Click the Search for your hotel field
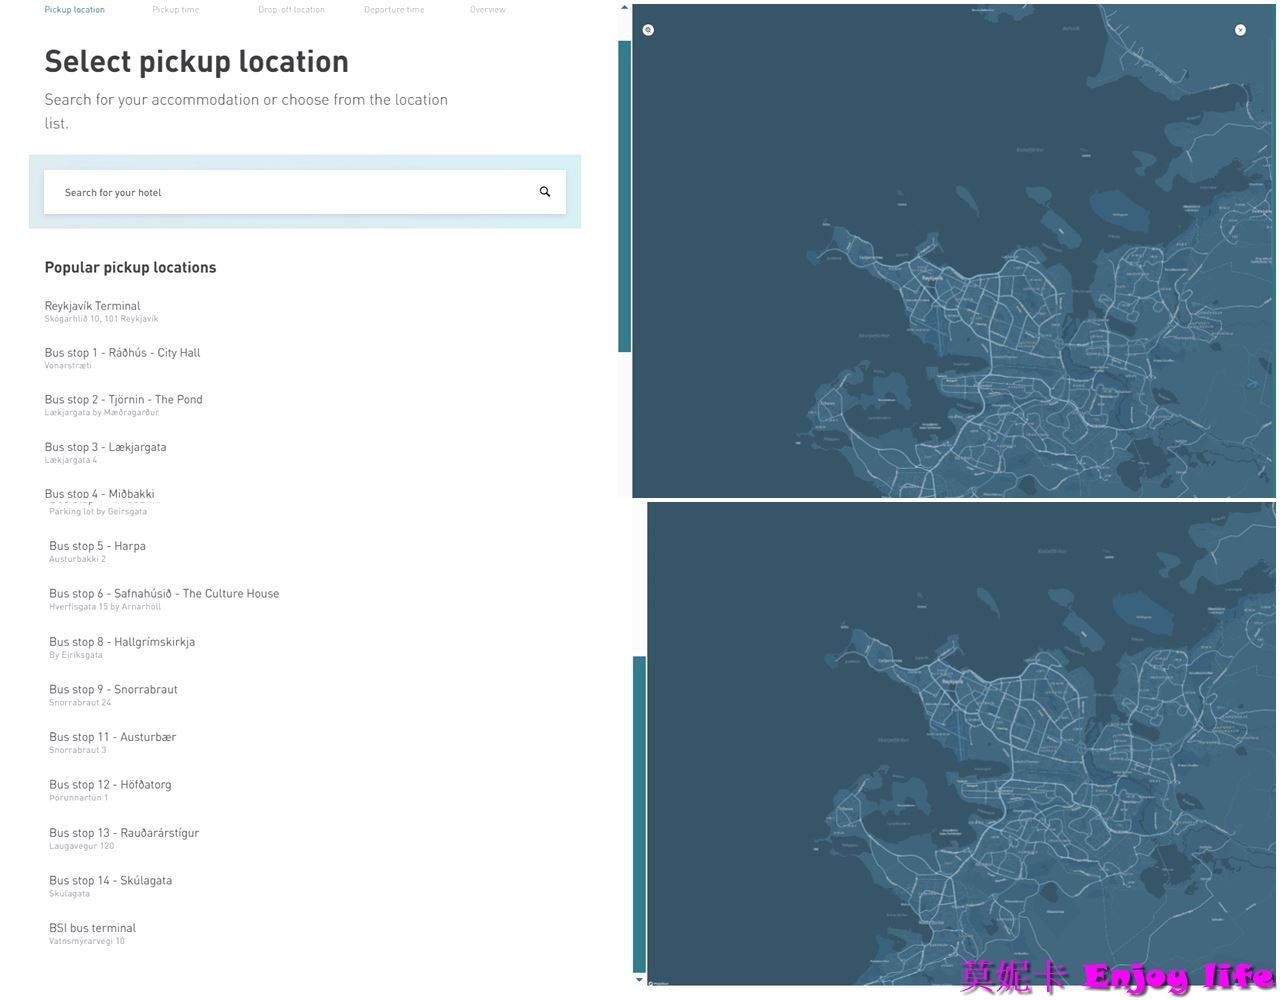 click(290, 192)
